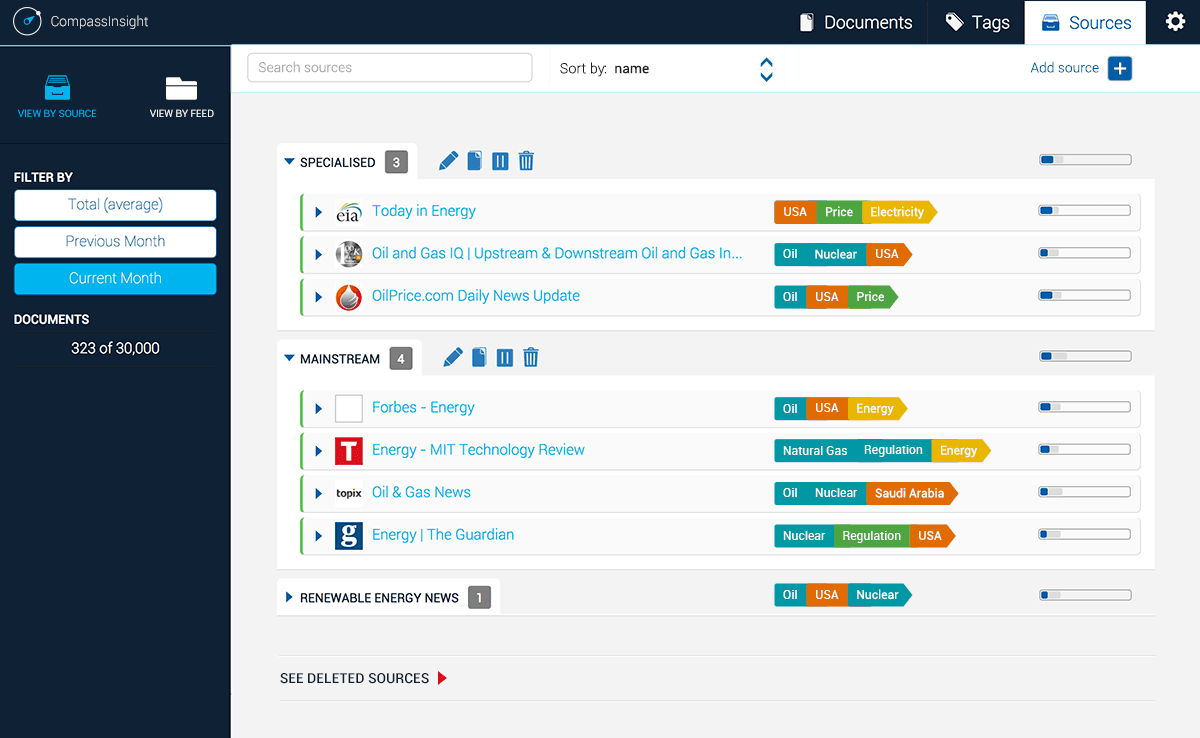Collapse the Mainstream group

(x=289, y=358)
